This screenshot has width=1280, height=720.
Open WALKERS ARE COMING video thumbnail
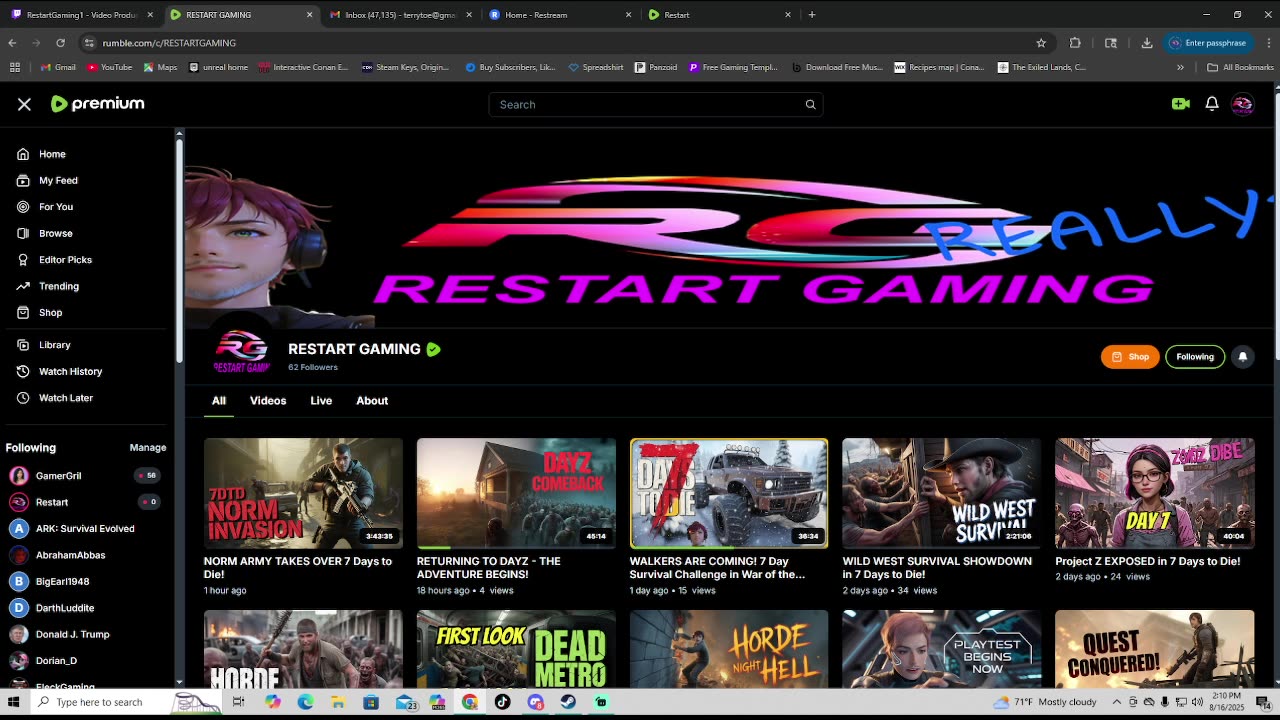click(729, 493)
